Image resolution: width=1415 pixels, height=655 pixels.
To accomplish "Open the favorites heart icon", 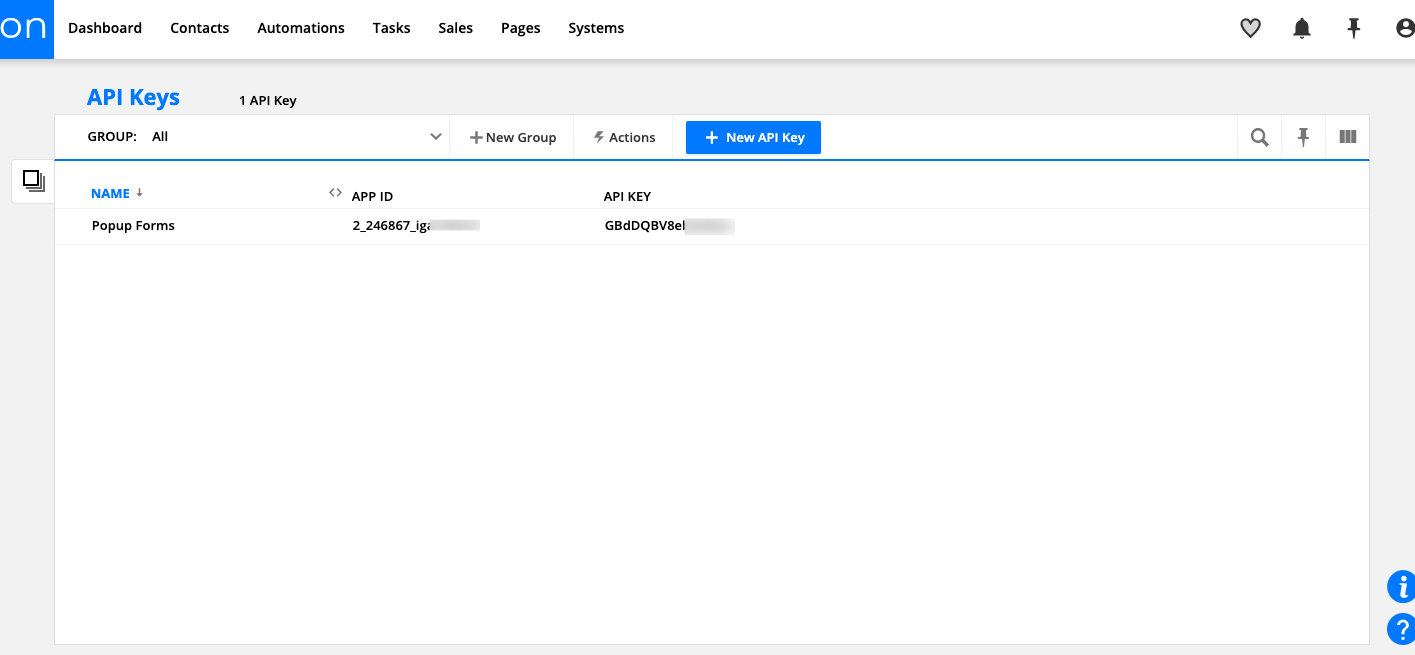I will pos(1250,28).
